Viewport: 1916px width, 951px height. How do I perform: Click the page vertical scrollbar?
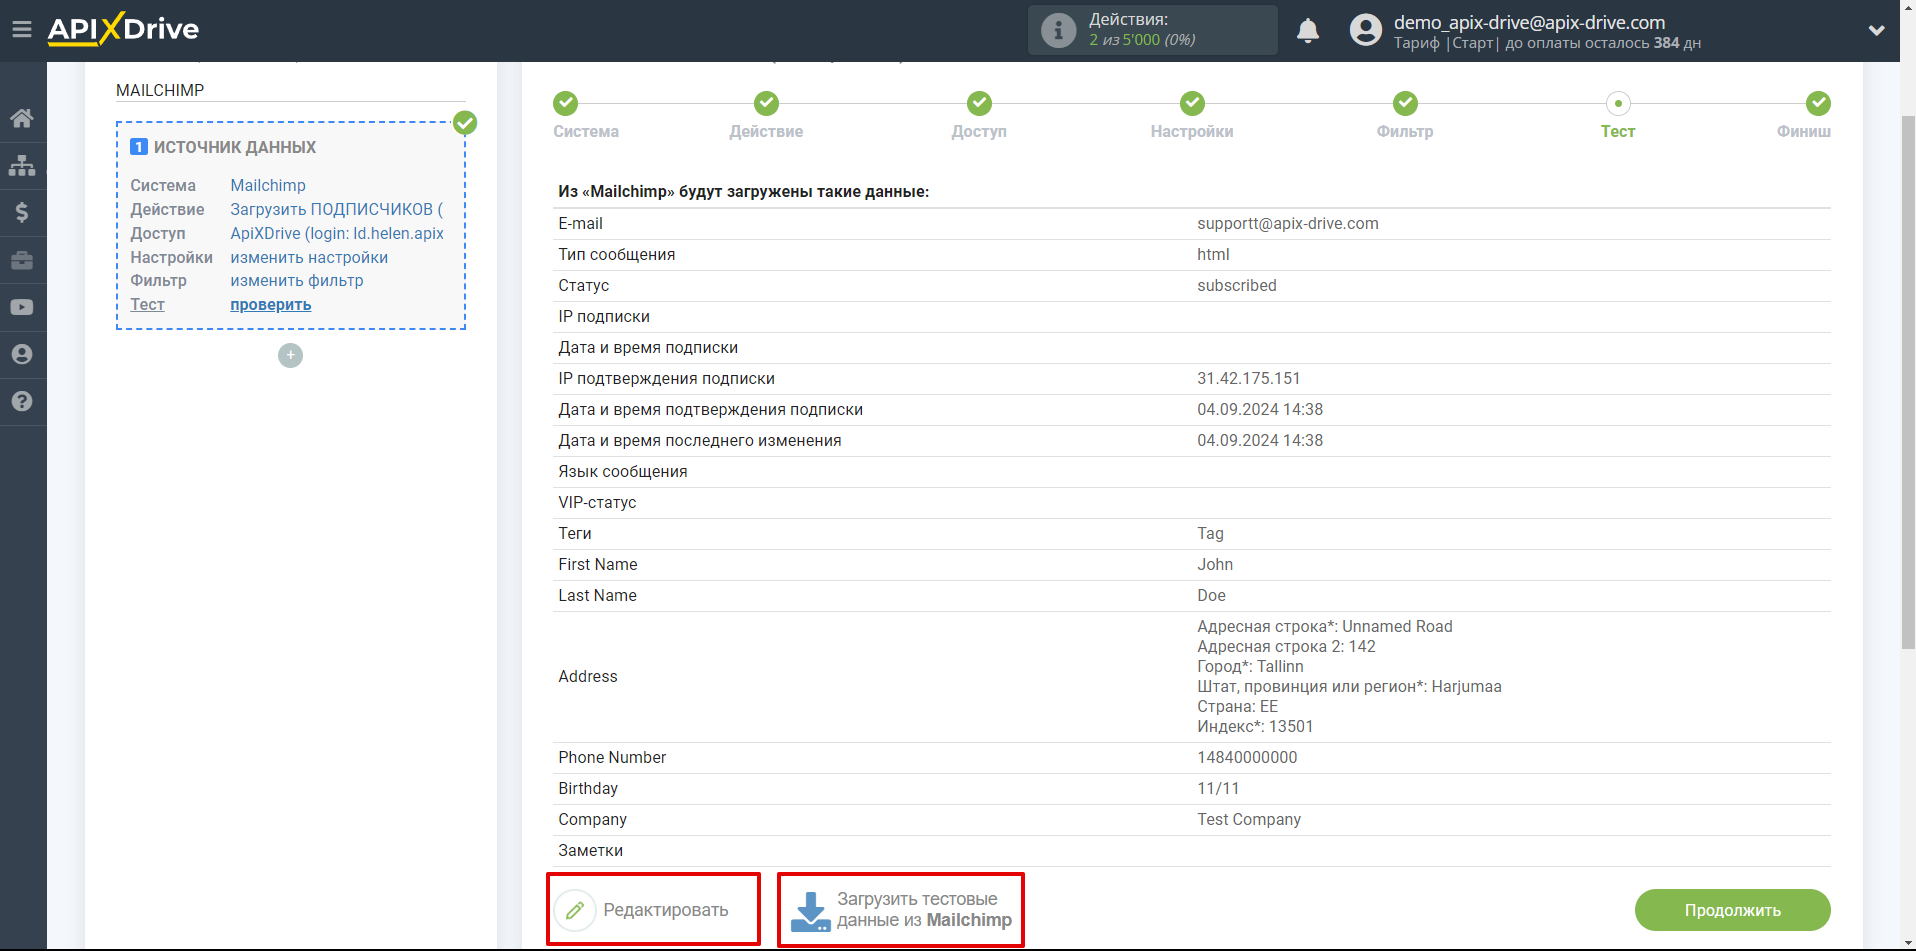[x=1907, y=380]
